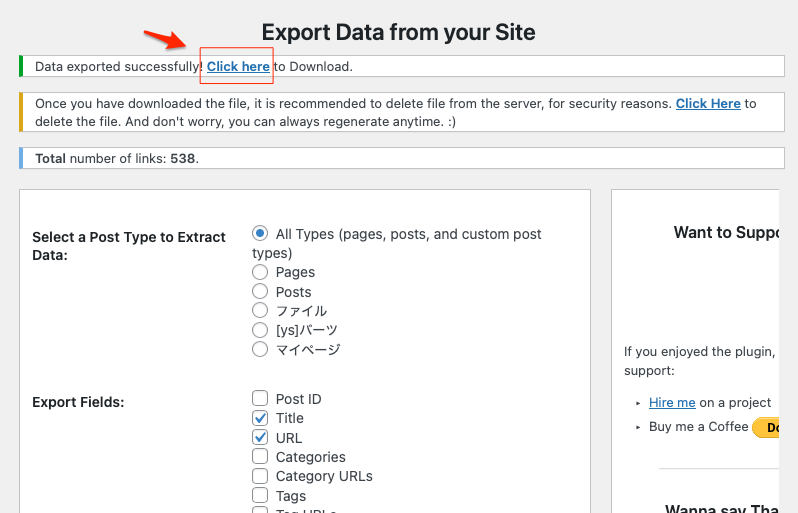The height and width of the screenshot is (513, 798).
Task: Choose the 'マイページ' radio option
Action: click(260, 349)
